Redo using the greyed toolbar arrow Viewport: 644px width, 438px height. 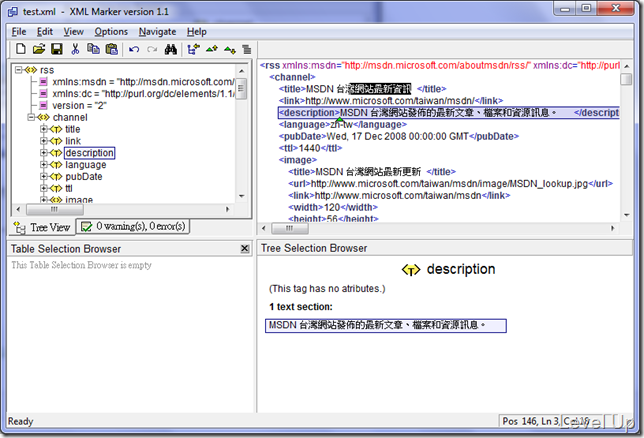[x=152, y=50]
